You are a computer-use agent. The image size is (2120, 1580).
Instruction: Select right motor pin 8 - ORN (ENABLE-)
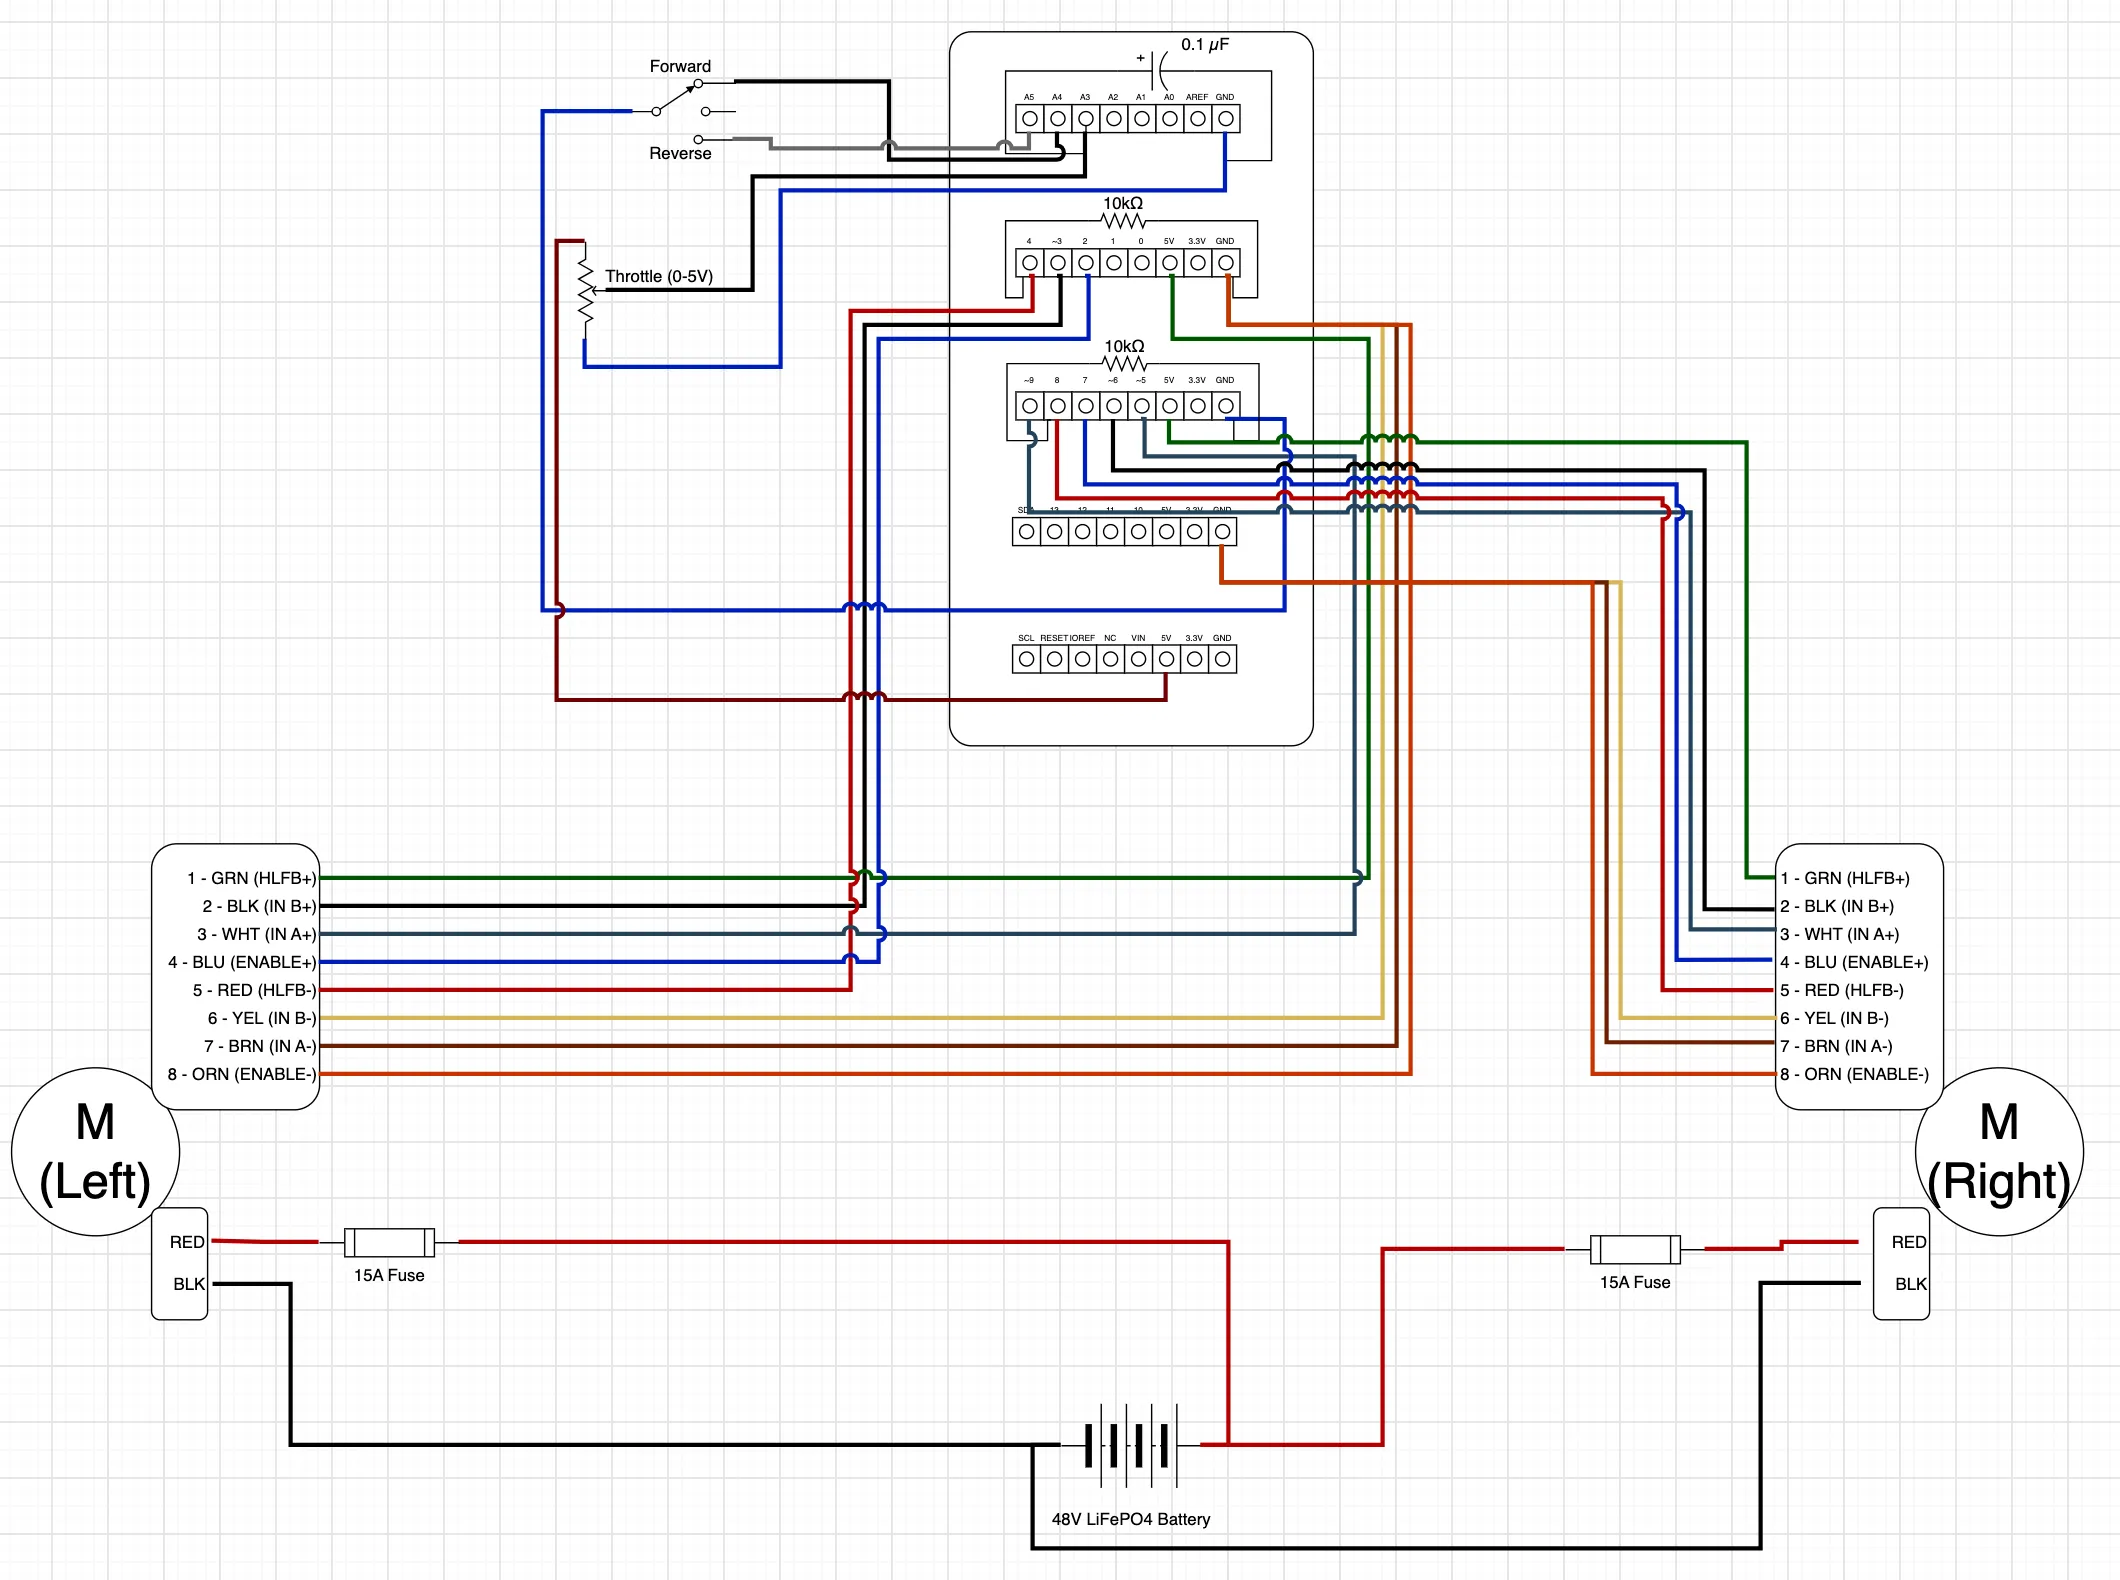1854,1074
